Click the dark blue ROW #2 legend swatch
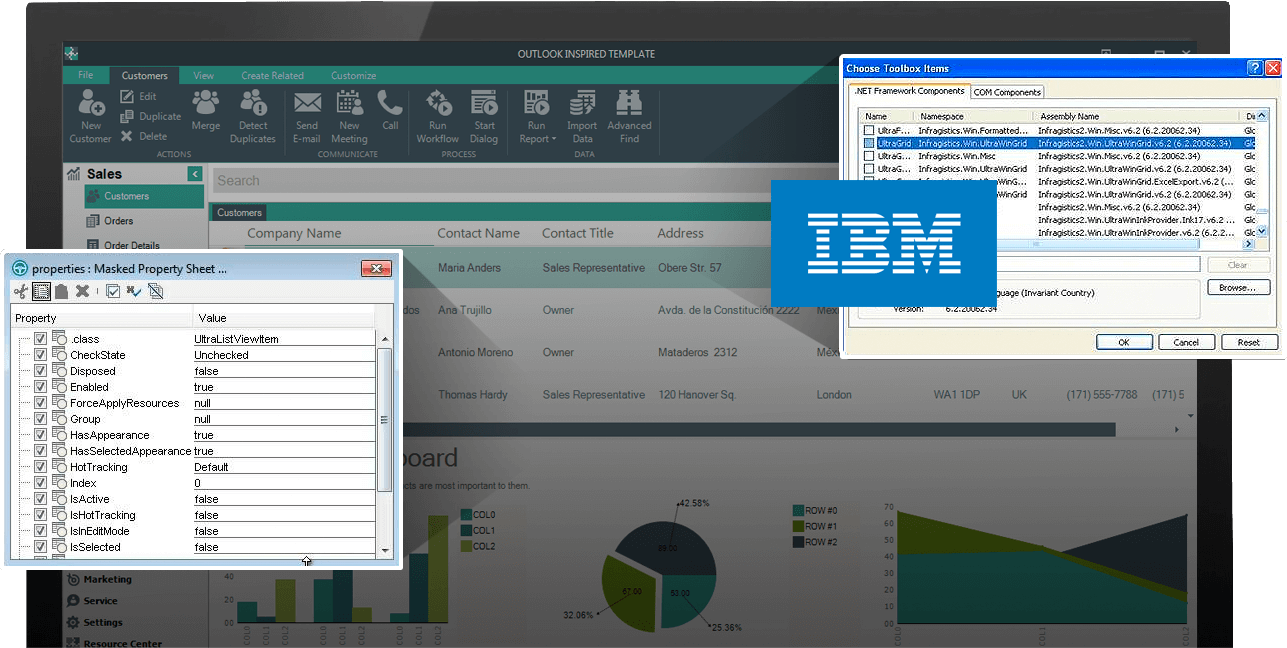This screenshot has width=1287, height=648. 798,542
